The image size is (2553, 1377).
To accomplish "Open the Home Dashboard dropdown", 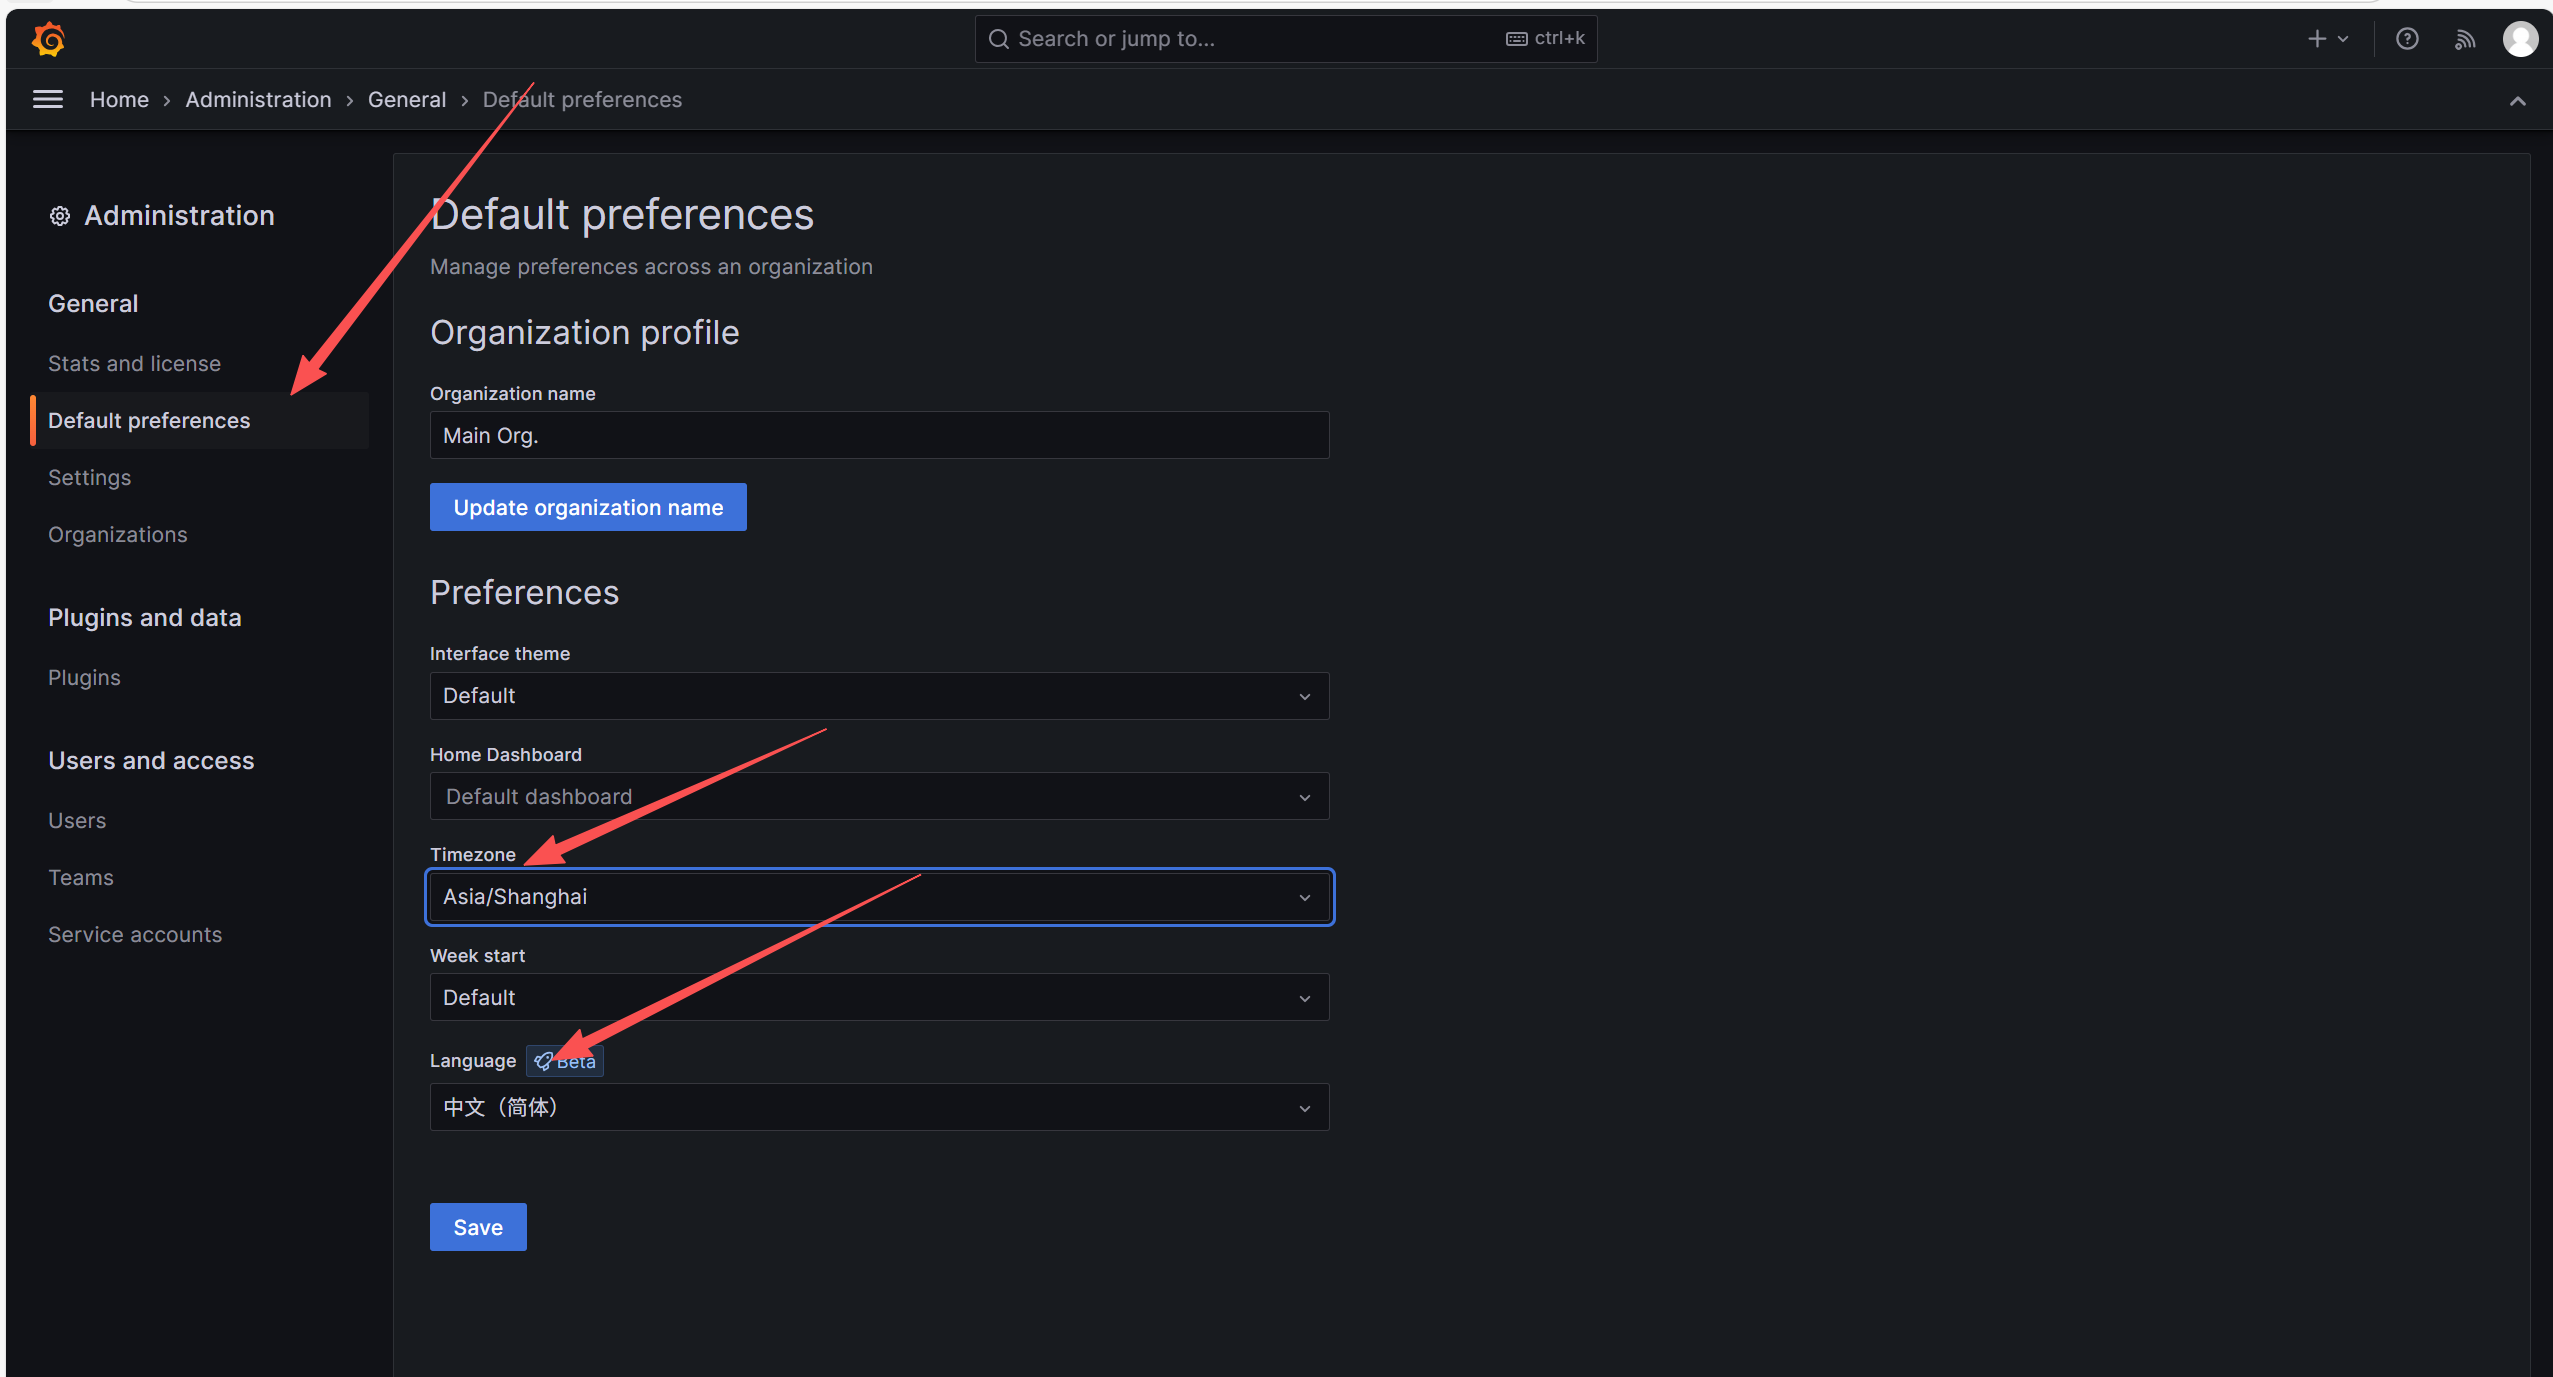I will (x=879, y=797).
